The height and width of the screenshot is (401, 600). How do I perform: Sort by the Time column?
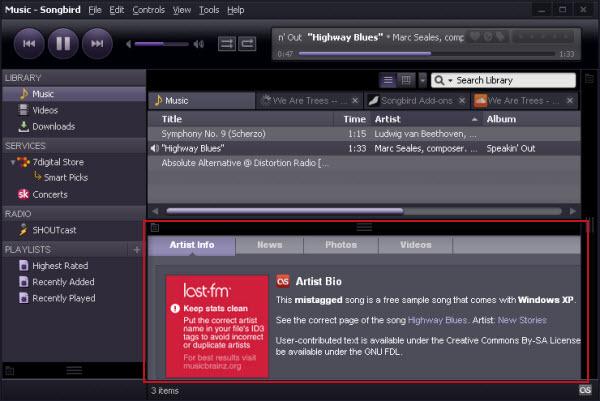pyautogui.click(x=352, y=119)
